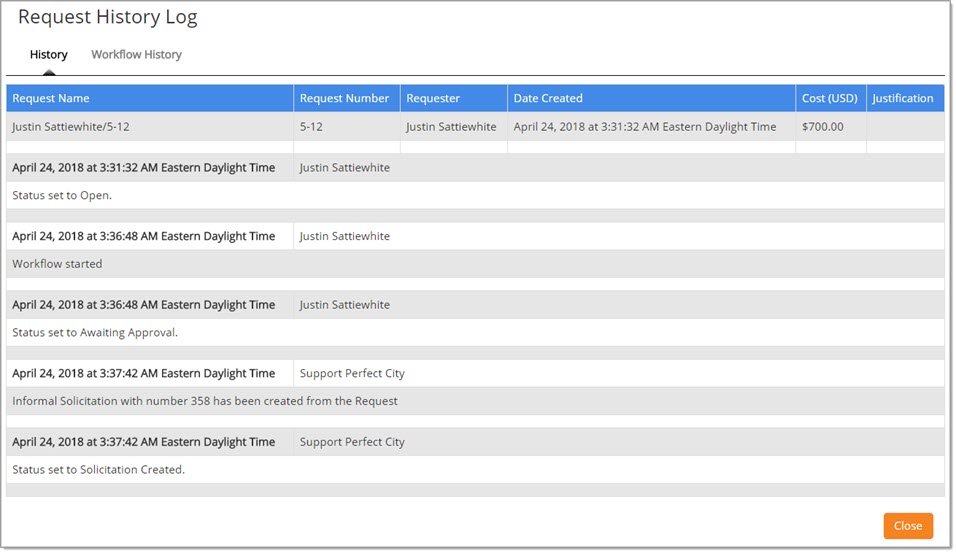
Task: Select the 'Status set to Open.' entry
Action: pos(62,195)
